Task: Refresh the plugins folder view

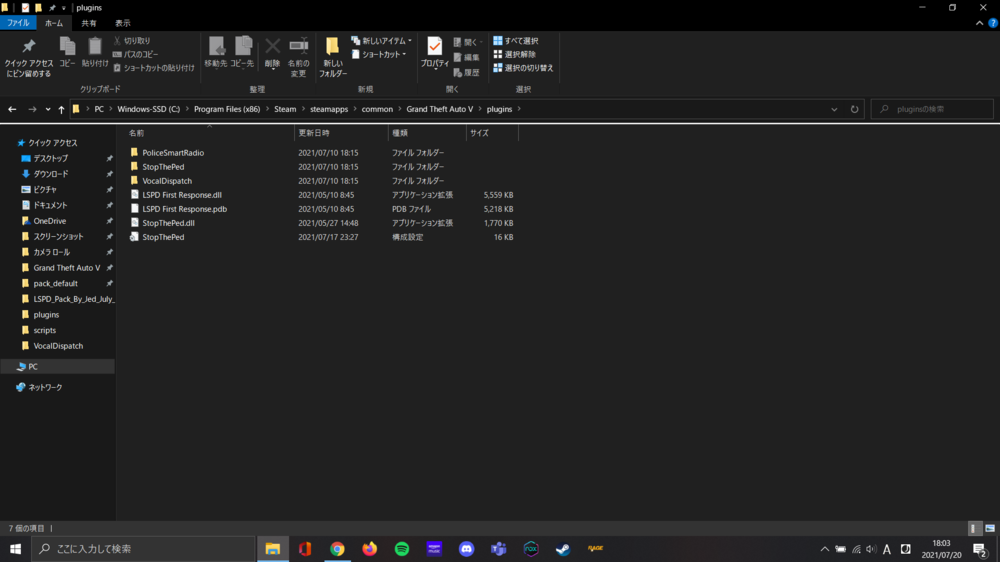Action: click(x=855, y=109)
